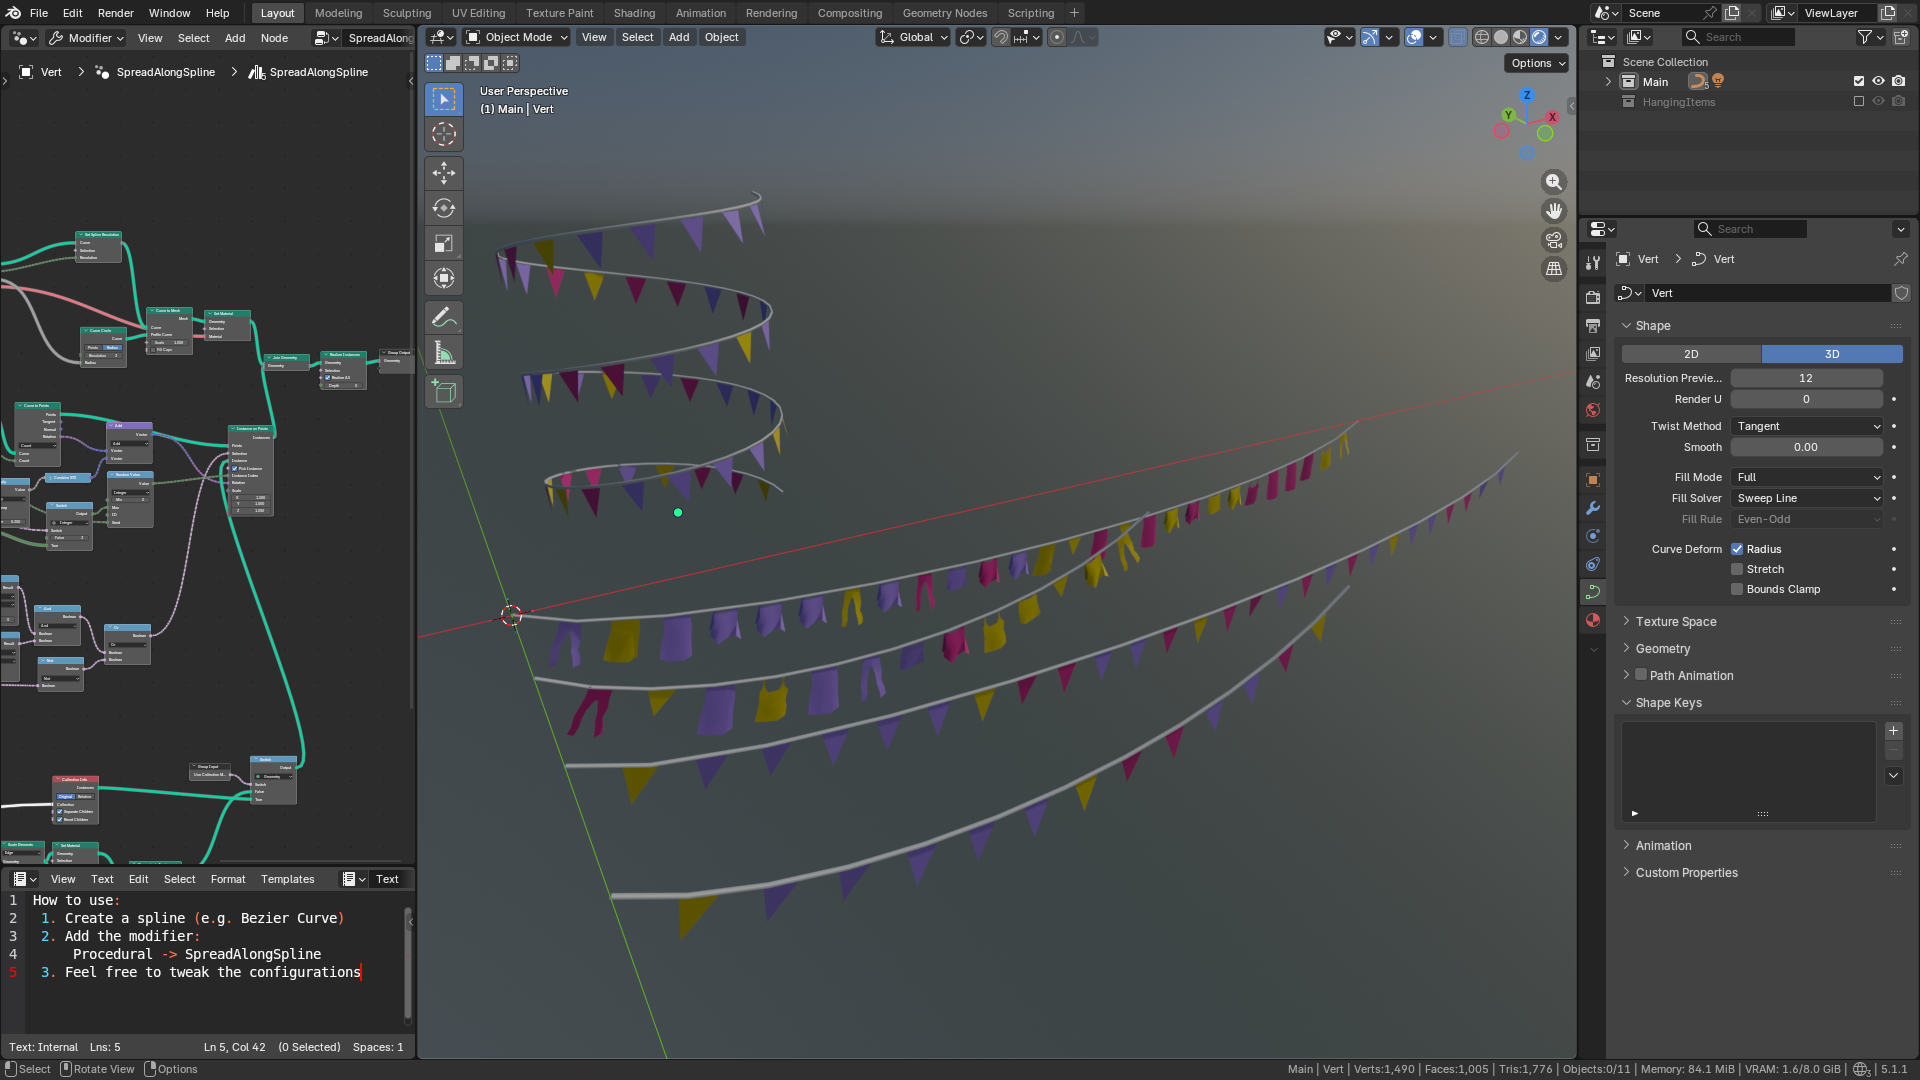Image resolution: width=1920 pixels, height=1080 pixels.
Task: Activate the Rotate tool
Action: pyautogui.click(x=444, y=208)
